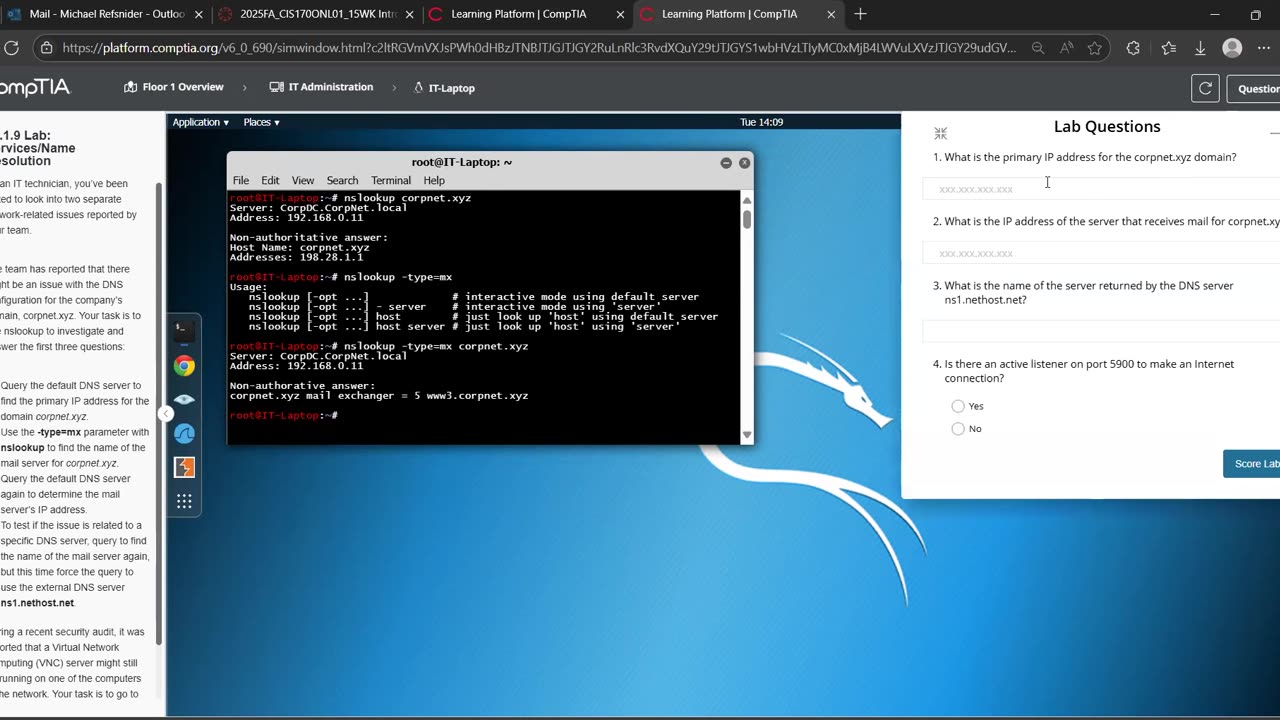The height and width of the screenshot is (720, 1280).
Task: Click the browser reload button
Action: pyautogui.click(x=12, y=48)
